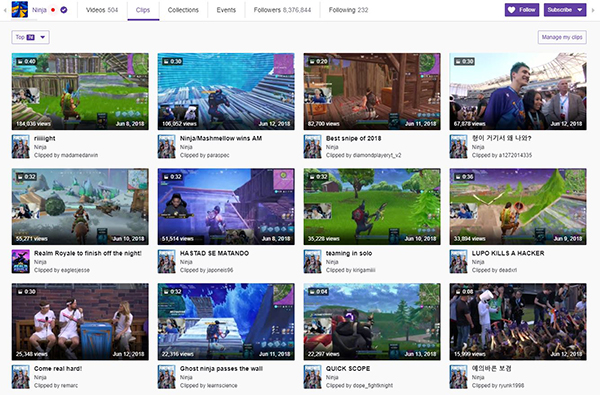Open the Collections tab
The image size is (600, 395).
[183, 10]
